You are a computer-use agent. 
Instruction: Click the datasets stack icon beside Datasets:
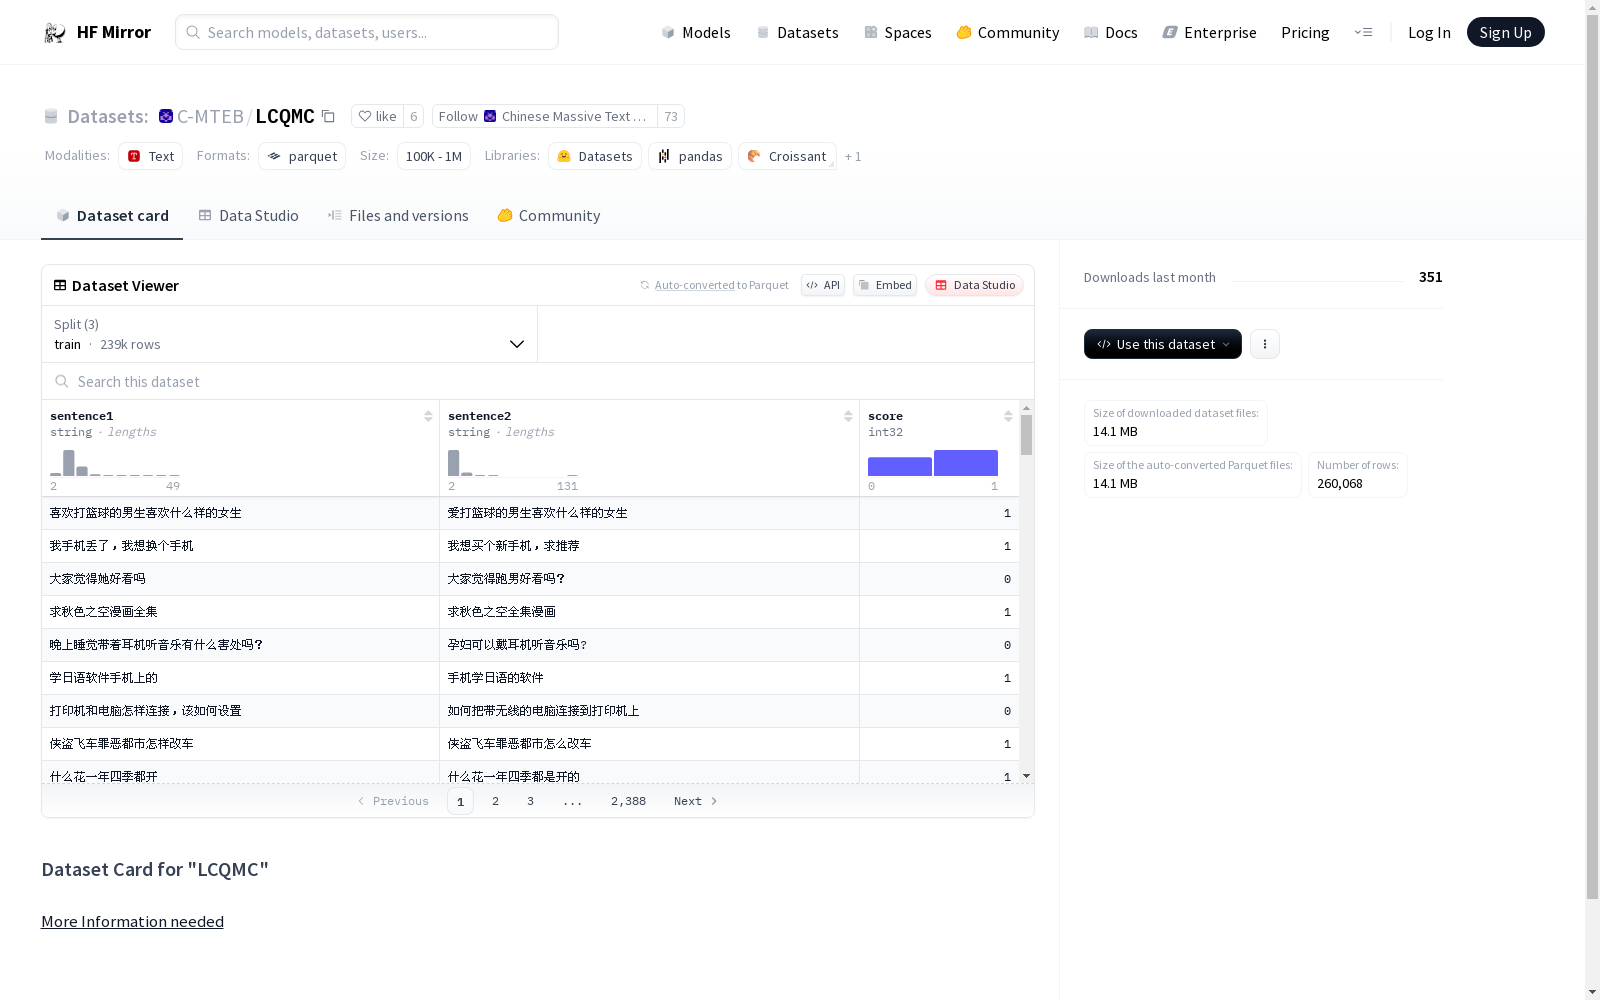point(51,116)
